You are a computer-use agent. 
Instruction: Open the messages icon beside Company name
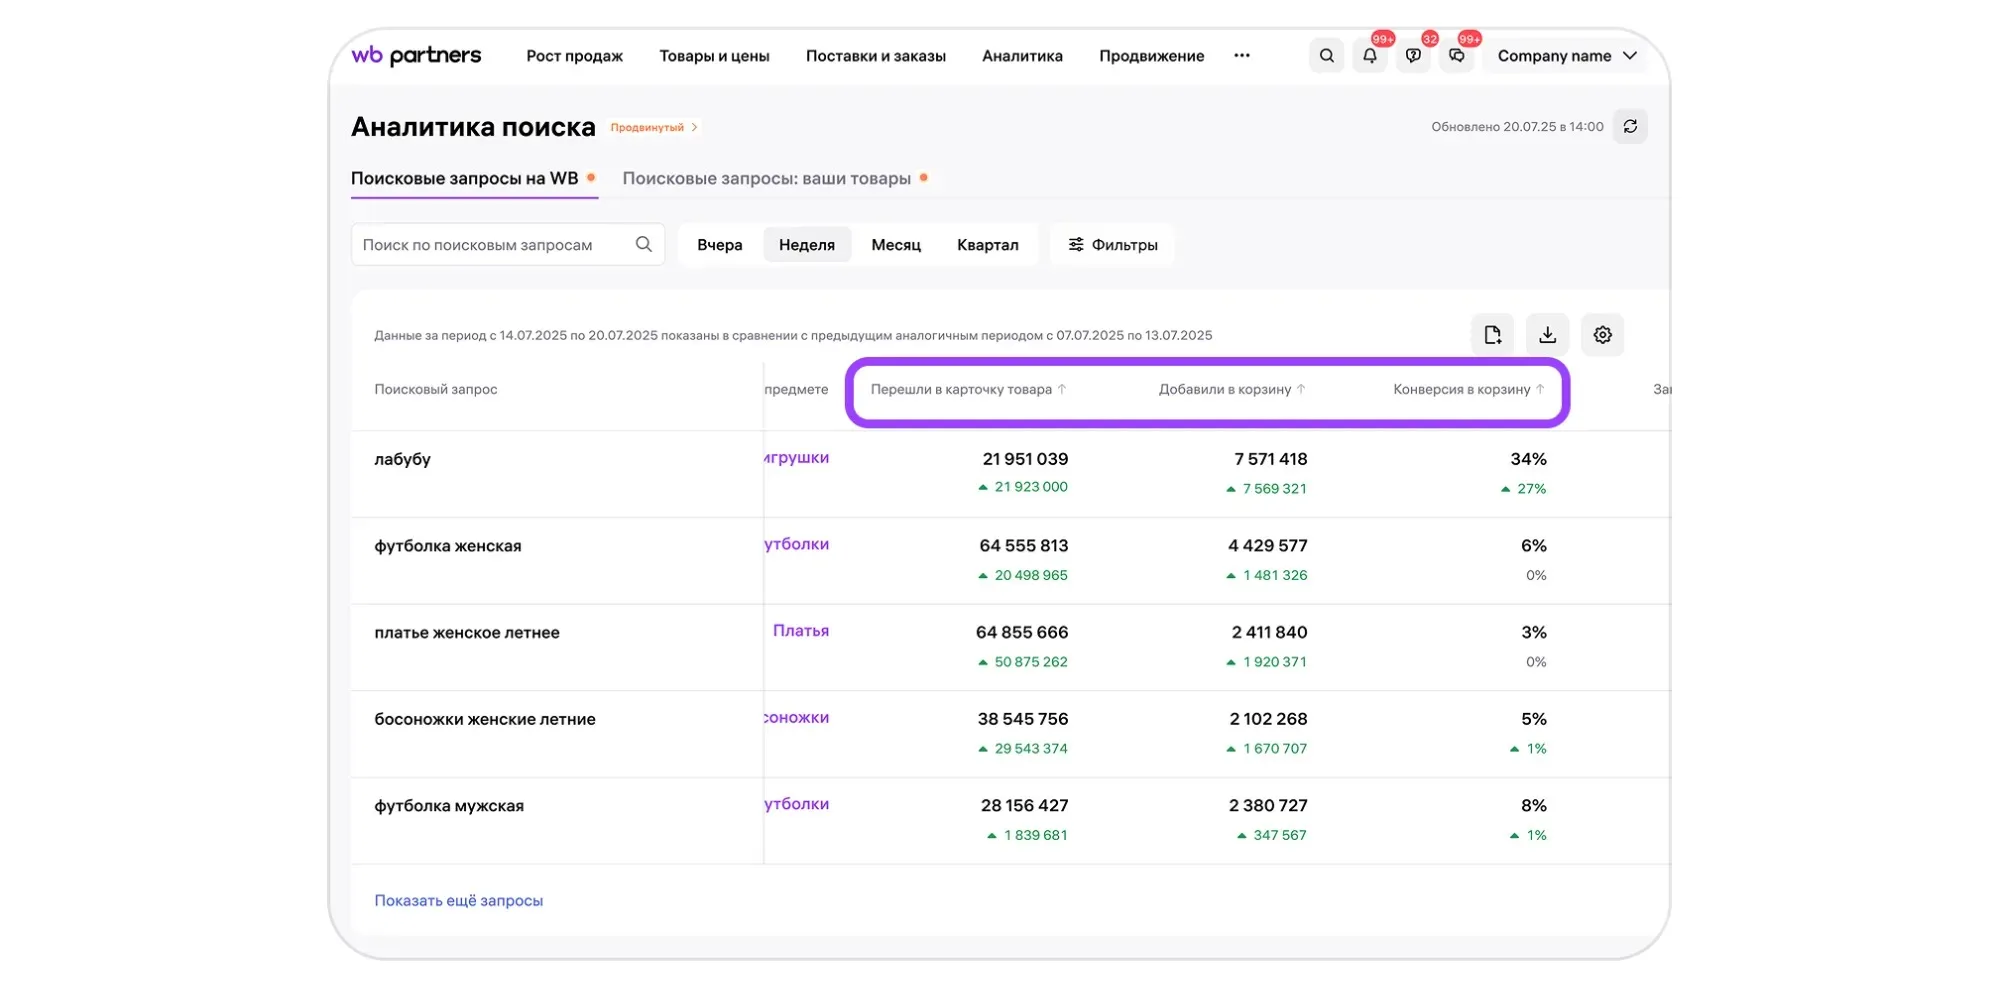(1456, 56)
